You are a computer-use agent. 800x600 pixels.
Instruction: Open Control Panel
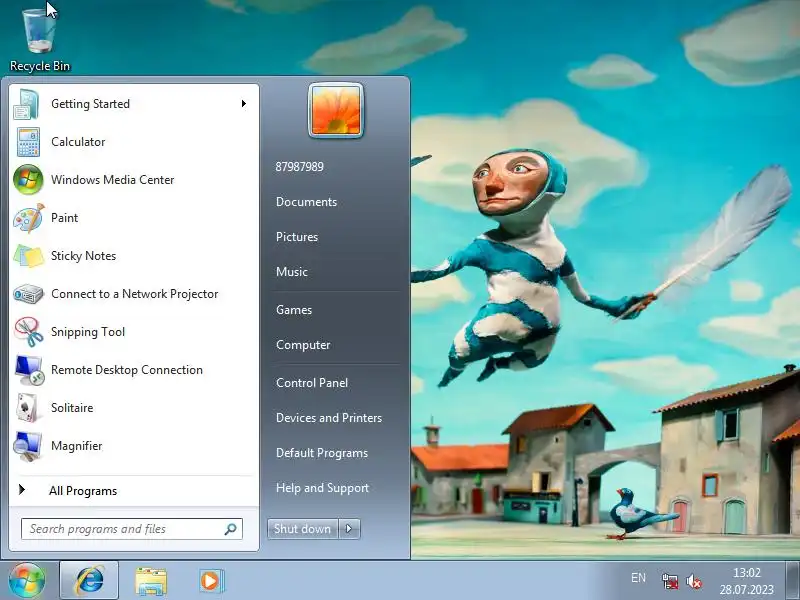[312, 383]
